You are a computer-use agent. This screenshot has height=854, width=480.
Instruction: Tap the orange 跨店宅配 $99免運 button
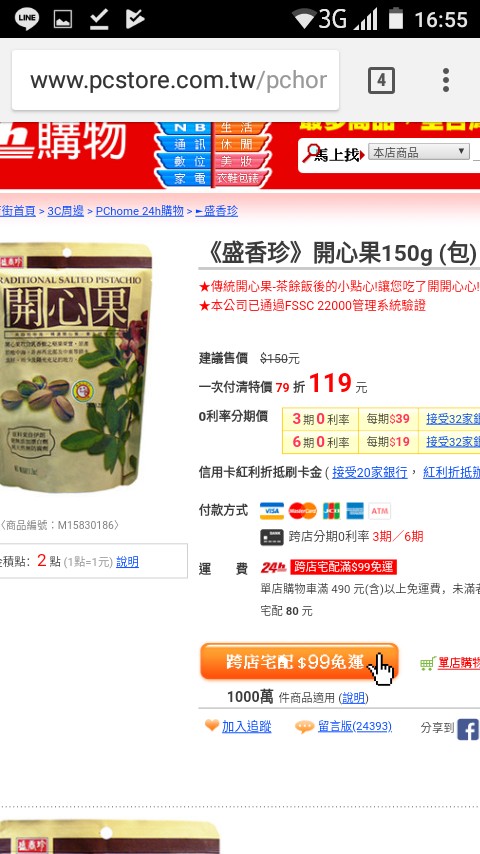[x=299, y=662]
